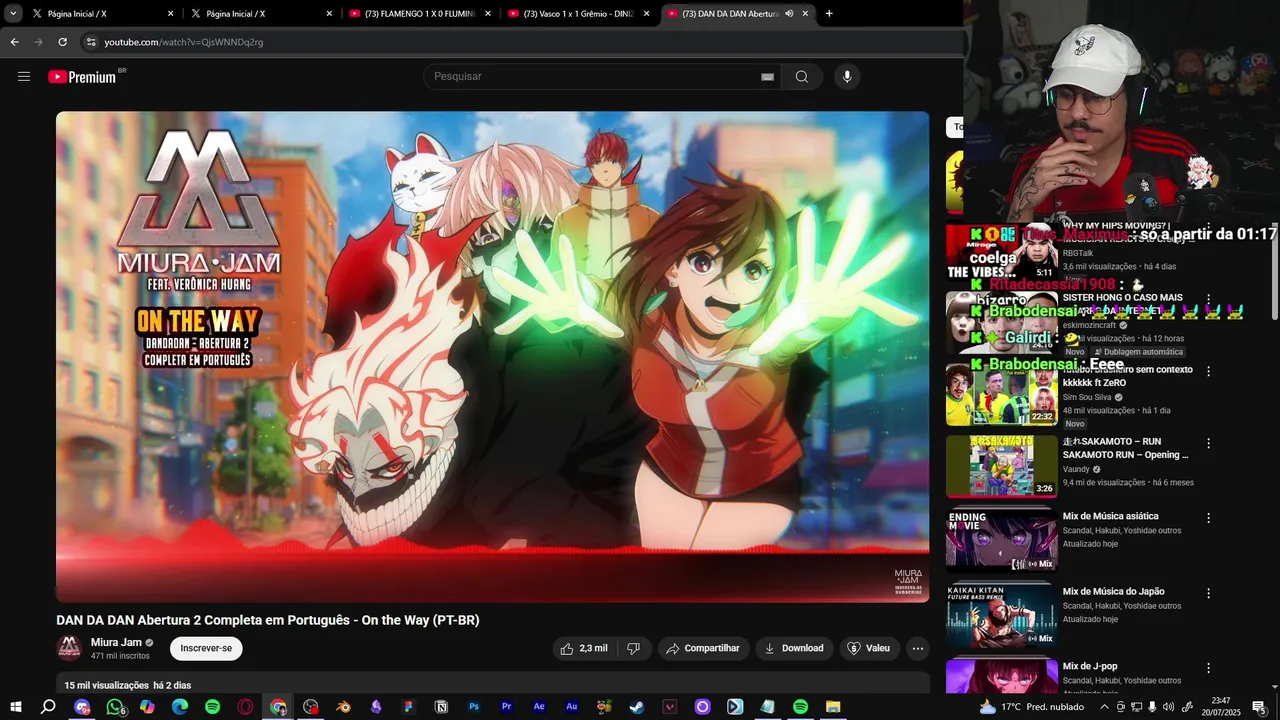Open After Effects from the taskbar
Image resolution: width=1280 pixels, height=720 pixels.
[x=539, y=707]
